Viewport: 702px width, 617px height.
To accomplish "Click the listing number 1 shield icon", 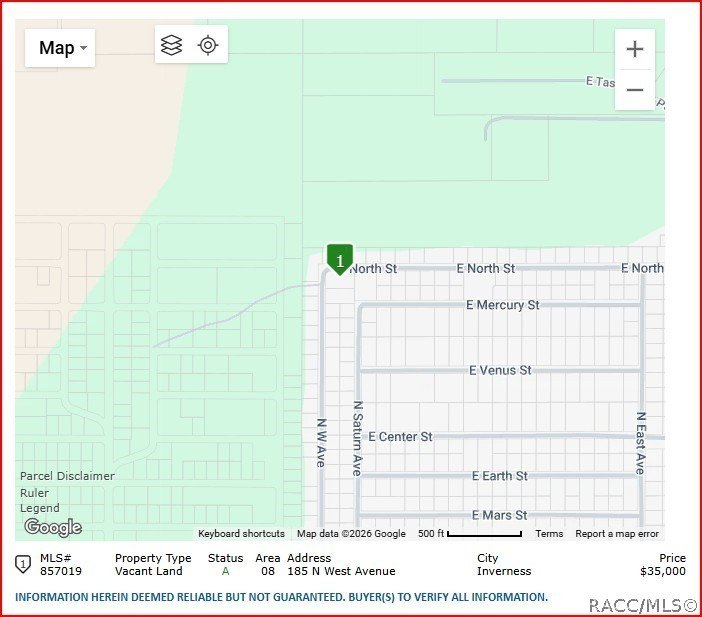I will [23, 564].
